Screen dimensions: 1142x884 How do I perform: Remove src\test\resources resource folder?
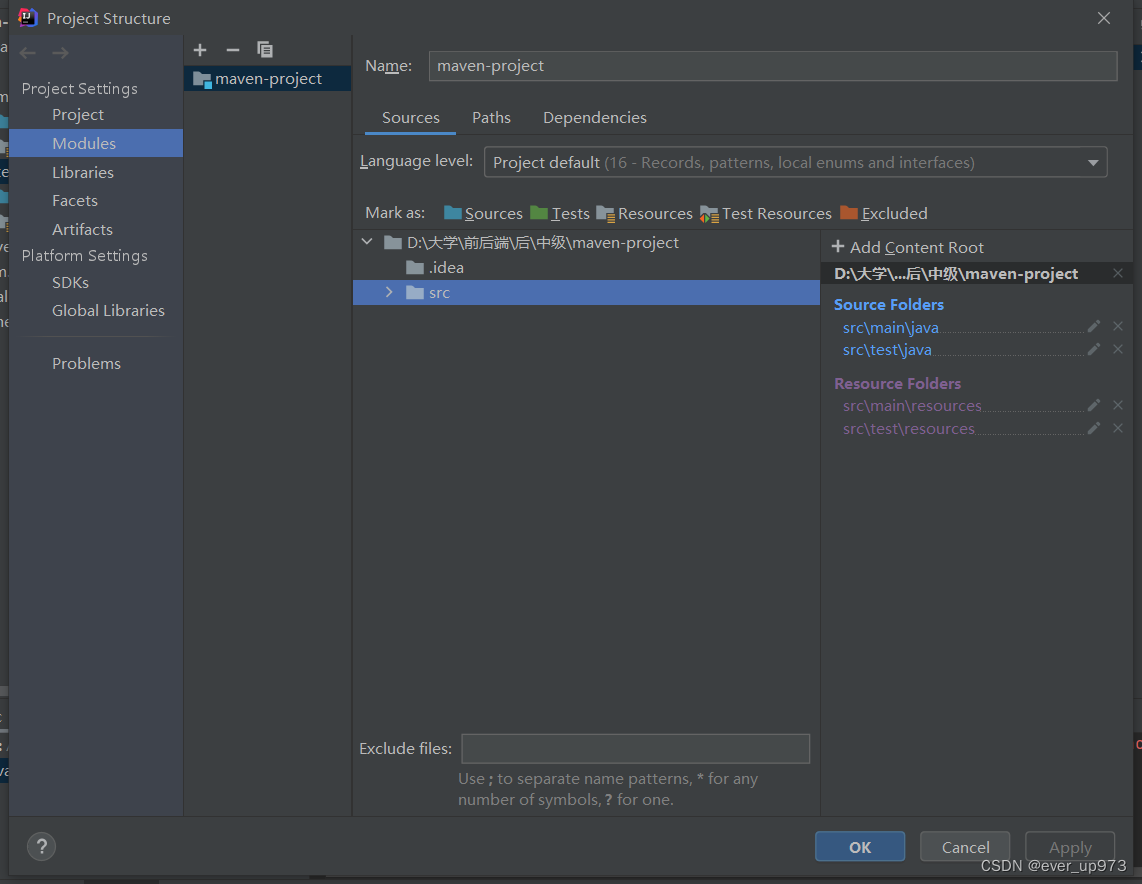point(1118,429)
